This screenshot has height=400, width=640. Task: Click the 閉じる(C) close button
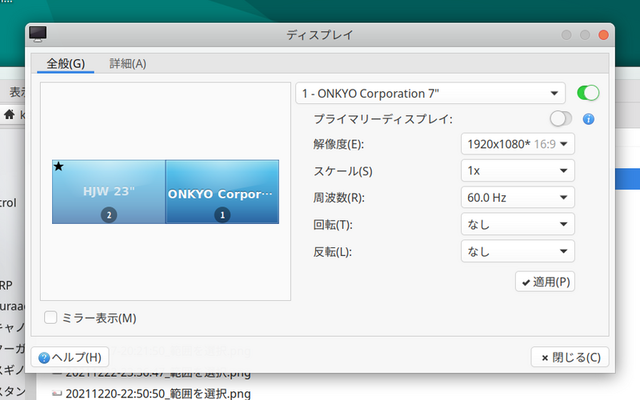(x=570, y=358)
